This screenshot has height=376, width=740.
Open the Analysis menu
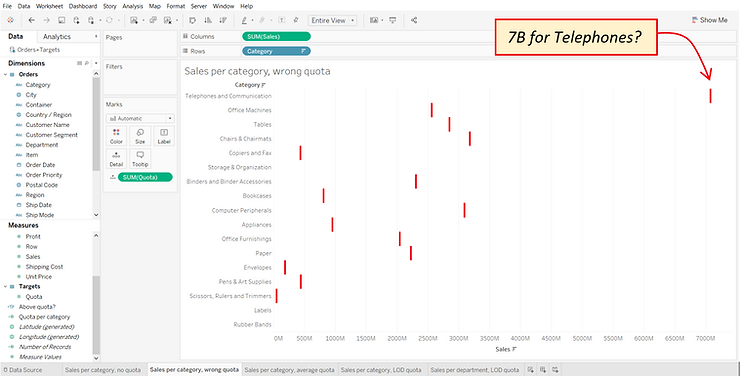pyautogui.click(x=133, y=6)
